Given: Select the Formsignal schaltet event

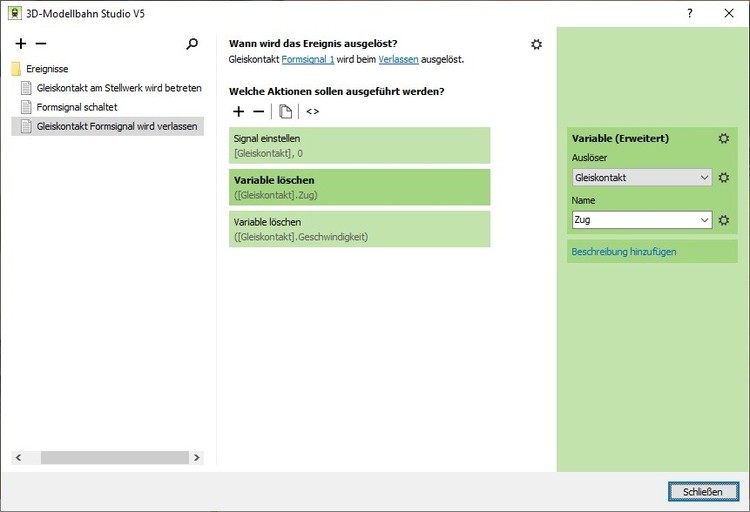Looking at the screenshot, I should [76, 107].
